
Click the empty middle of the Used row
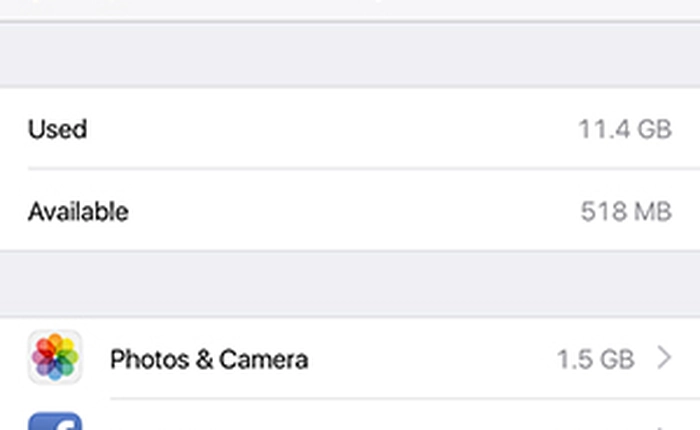click(330, 129)
